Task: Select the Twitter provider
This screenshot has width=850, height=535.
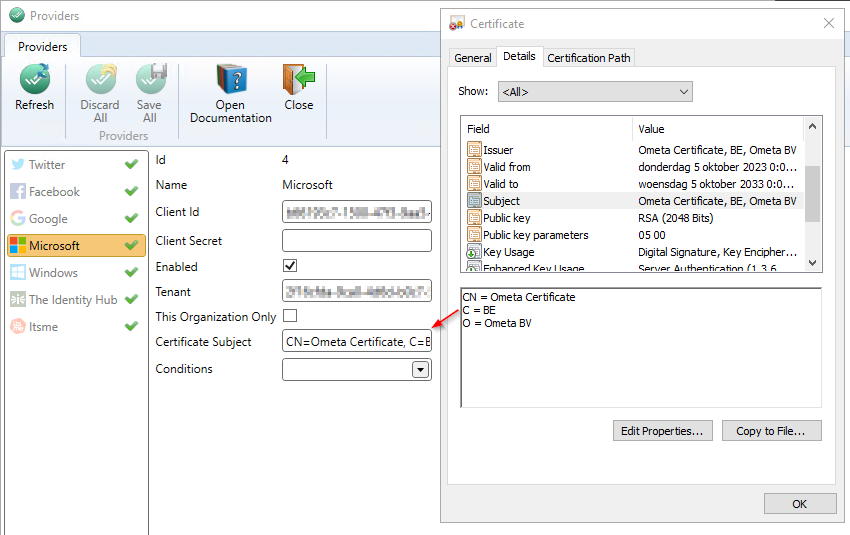Action: click(76, 164)
